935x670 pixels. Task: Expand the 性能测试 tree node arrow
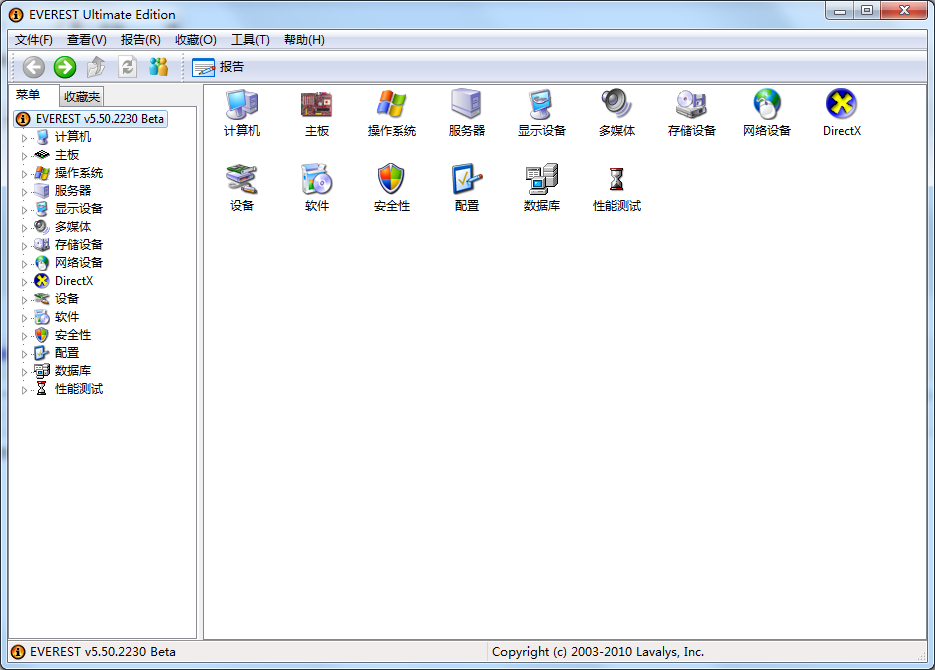pyautogui.click(x=25, y=389)
